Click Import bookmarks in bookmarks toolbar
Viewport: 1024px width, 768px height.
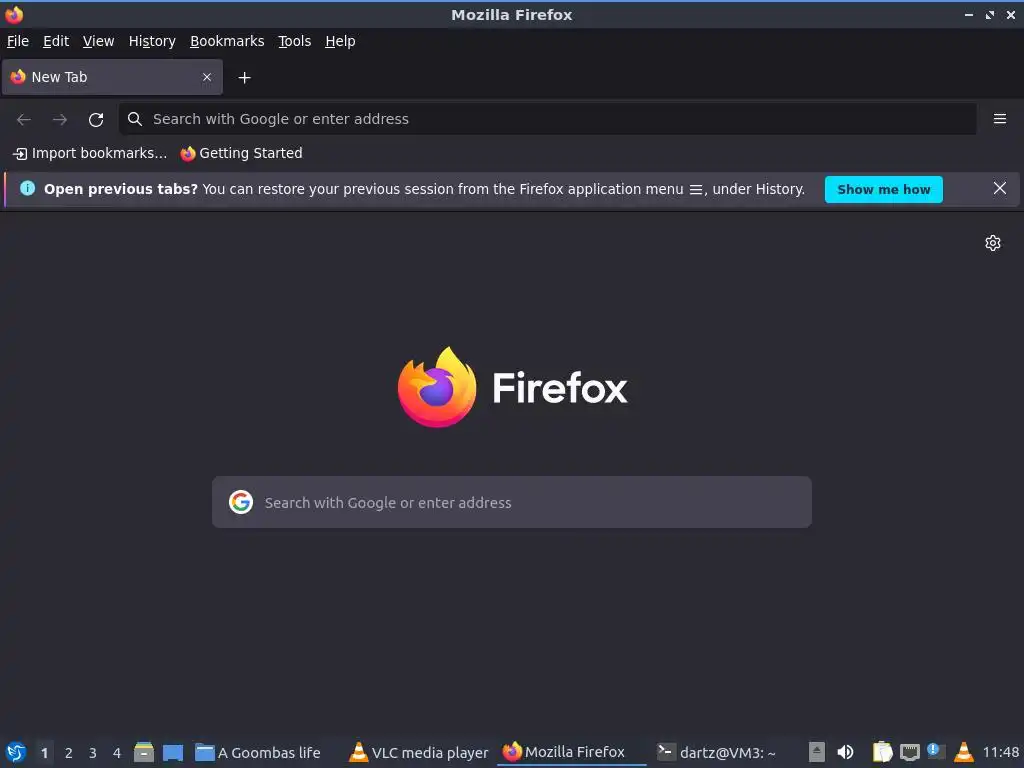tap(90, 153)
